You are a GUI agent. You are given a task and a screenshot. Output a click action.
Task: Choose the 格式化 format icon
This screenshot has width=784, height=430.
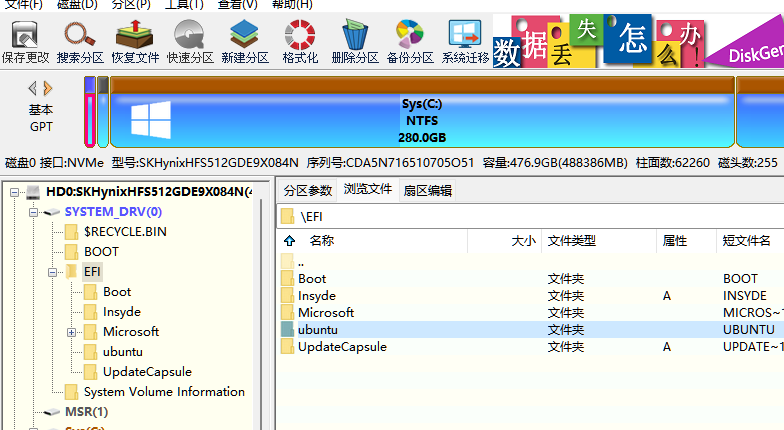coord(300,42)
